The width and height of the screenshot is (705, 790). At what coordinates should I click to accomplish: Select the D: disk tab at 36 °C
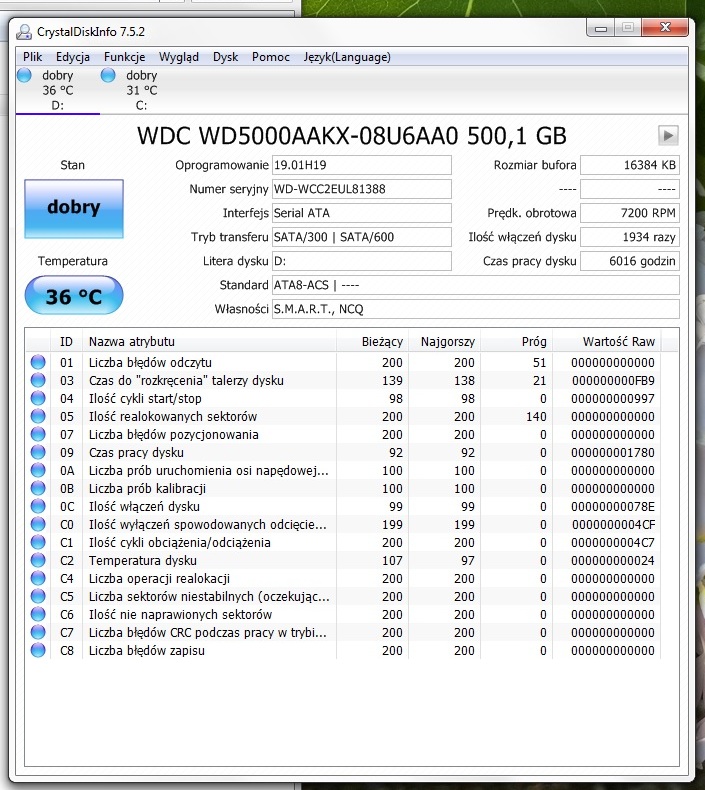57,90
